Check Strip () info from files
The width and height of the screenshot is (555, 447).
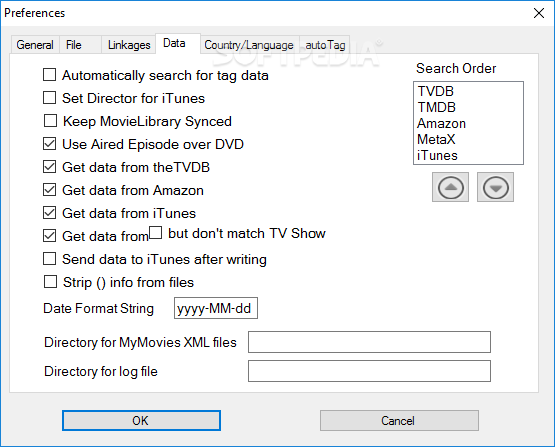point(50,282)
